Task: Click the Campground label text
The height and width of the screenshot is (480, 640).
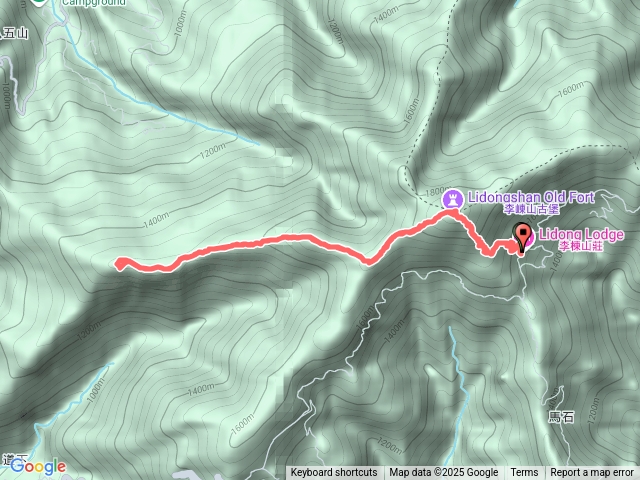Action: click(x=94, y=2)
